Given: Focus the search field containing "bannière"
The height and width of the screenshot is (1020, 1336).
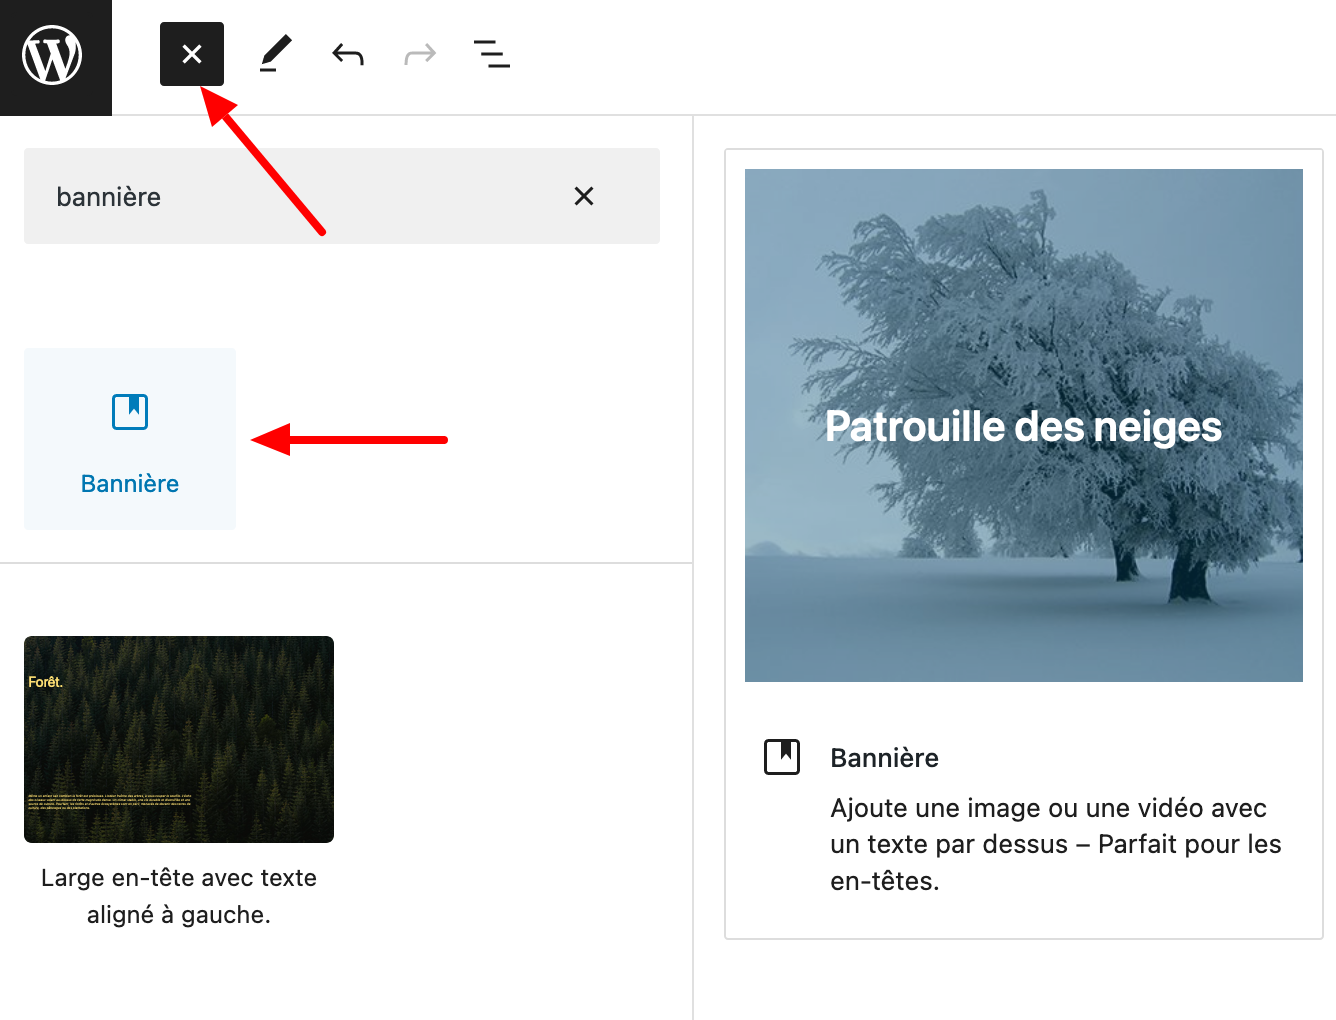Looking at the screenshot, I should [x=300, y=197].
